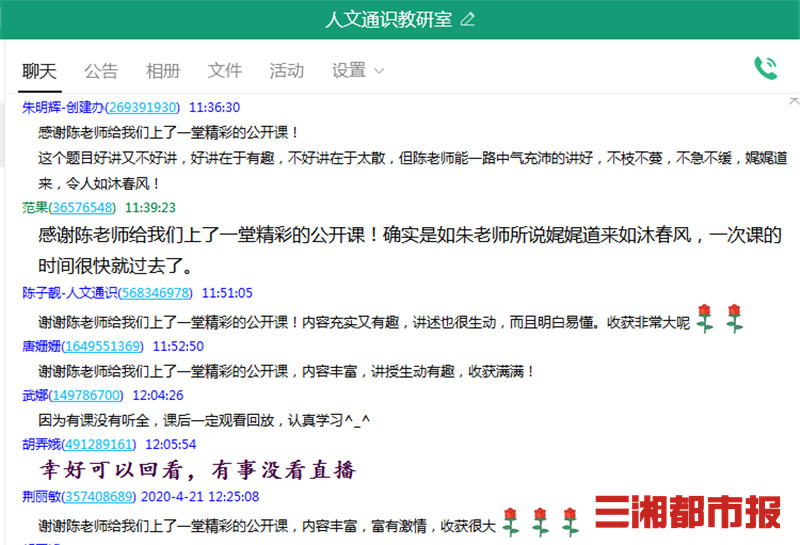Image resolution: width=800 pixels, height=545 pixels.
Task: Click QQ number 269391930 link
Action: coord(142,107)
